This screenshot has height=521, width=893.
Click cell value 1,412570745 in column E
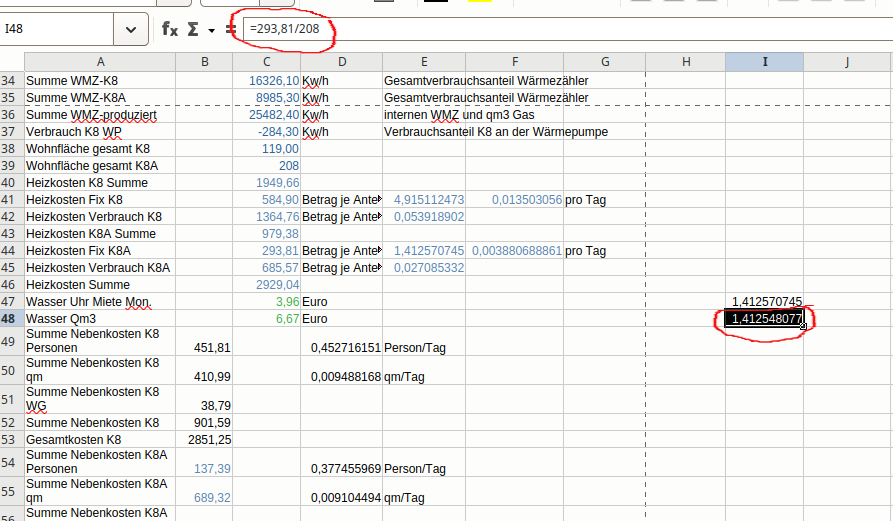(x=424, y=251)
